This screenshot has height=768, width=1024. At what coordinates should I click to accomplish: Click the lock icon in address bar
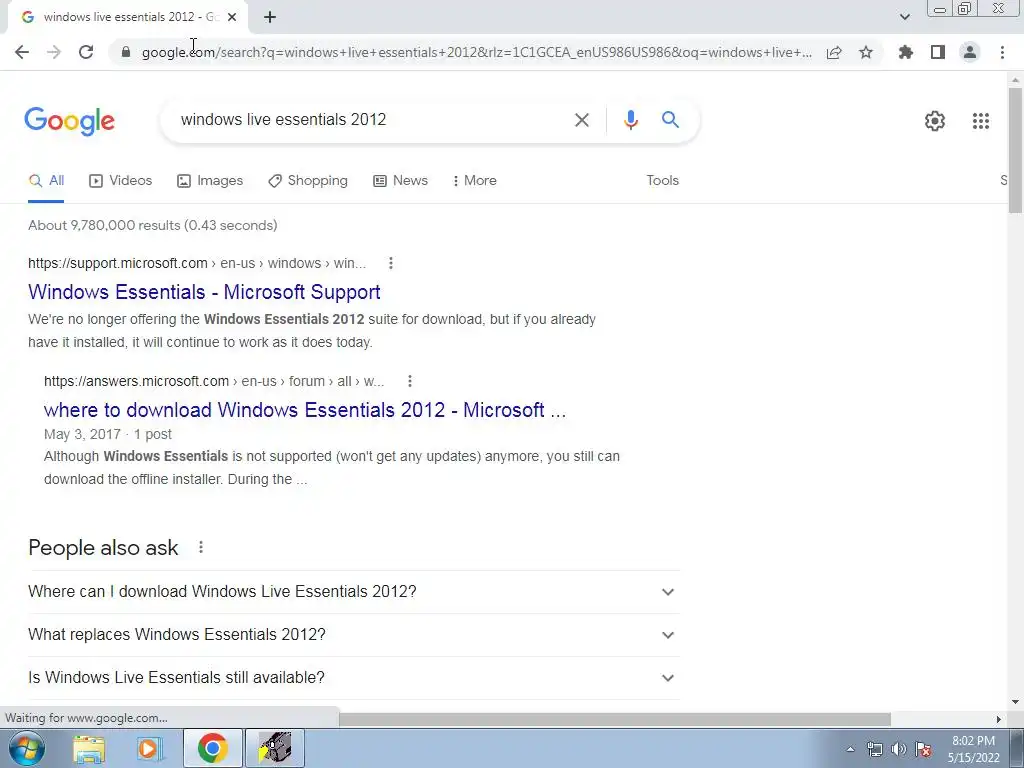pyautogui.click(x=126, y=52)
